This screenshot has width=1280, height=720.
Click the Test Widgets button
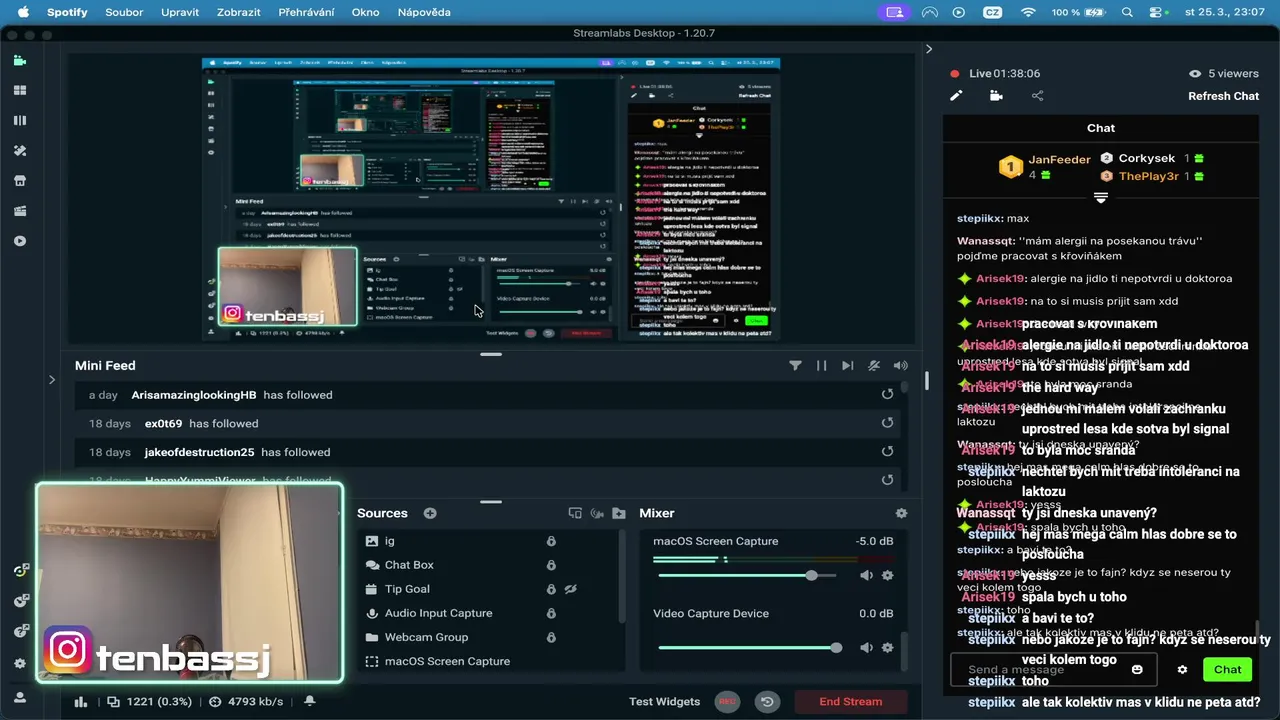pyautogui.click(x=664, y=702)
